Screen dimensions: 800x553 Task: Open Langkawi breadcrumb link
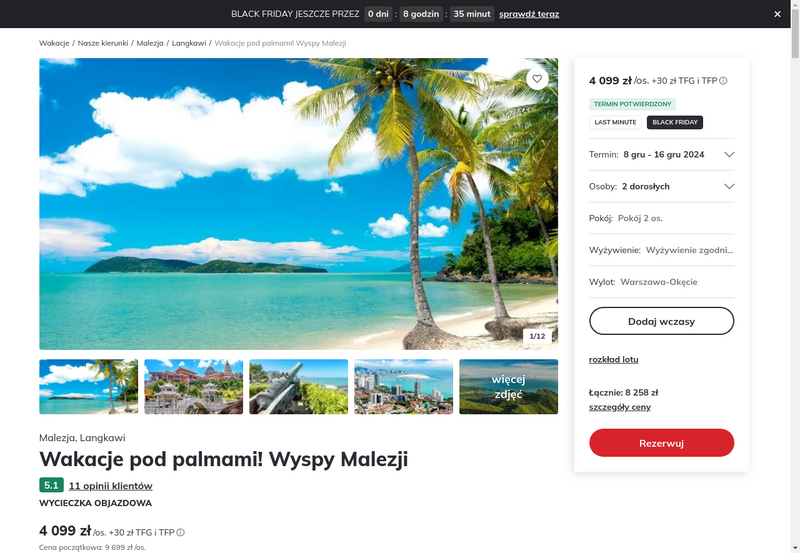(189, 43)
